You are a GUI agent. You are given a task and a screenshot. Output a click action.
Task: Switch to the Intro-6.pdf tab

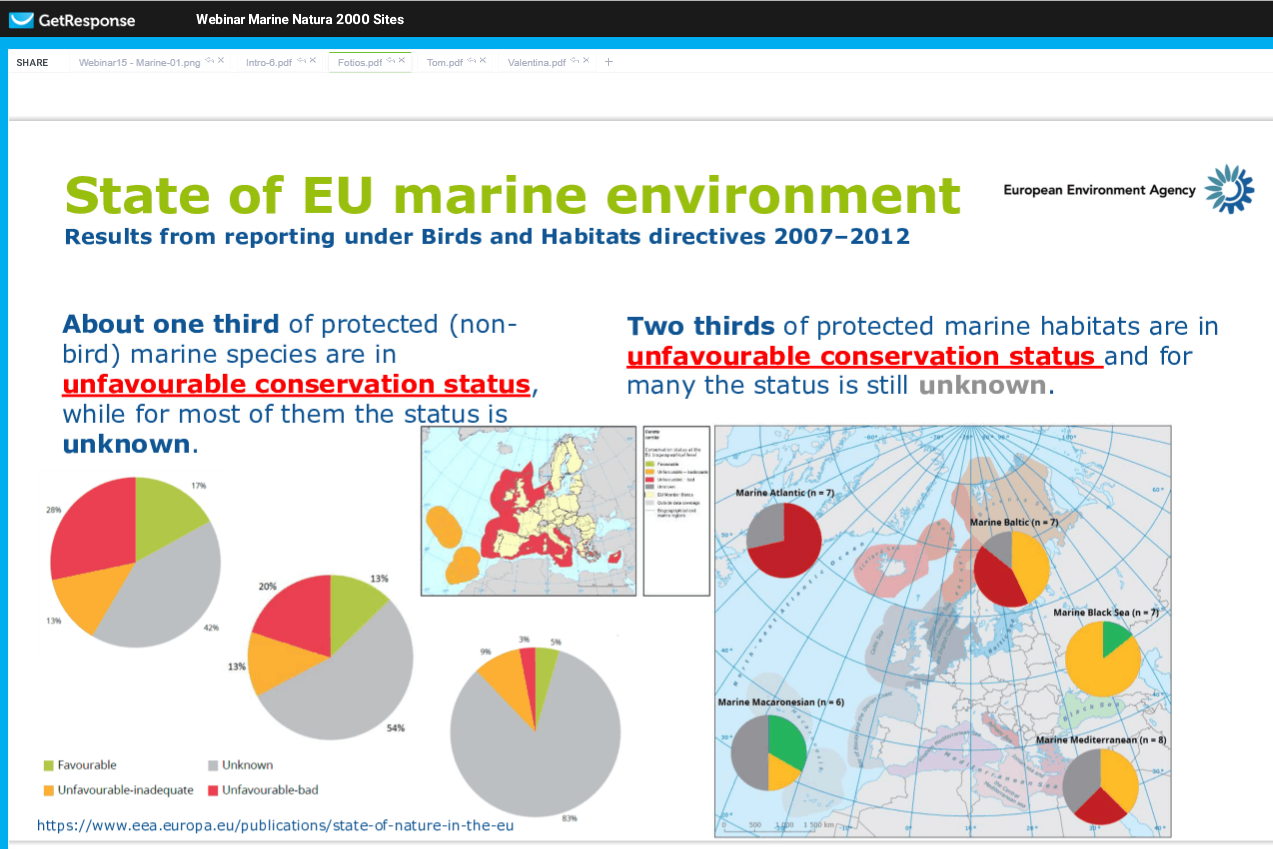(x=268, y=61)
